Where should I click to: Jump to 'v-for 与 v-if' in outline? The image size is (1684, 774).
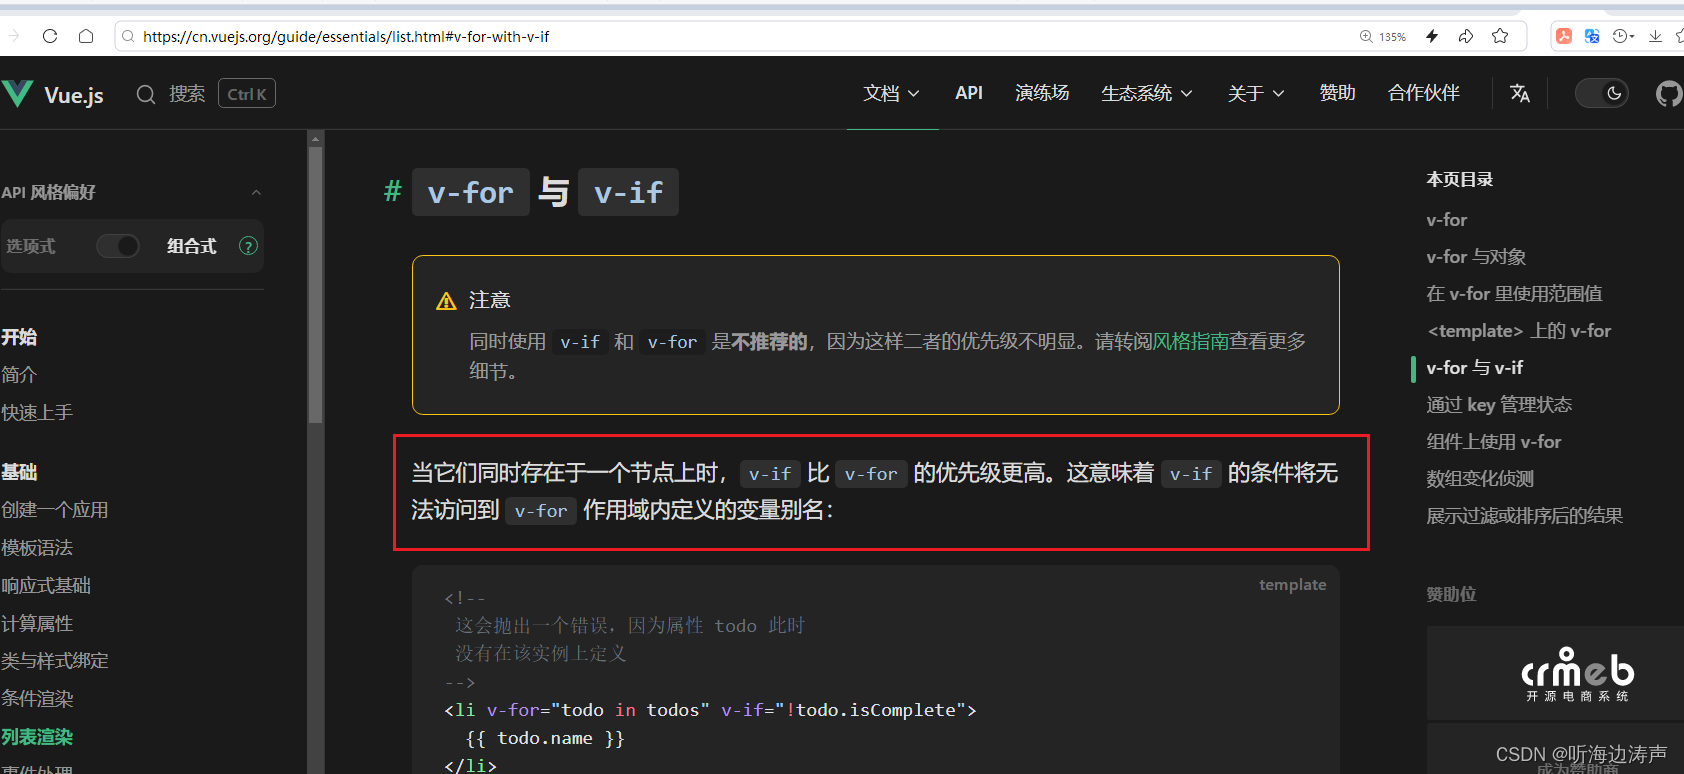tap(1475, 368)
